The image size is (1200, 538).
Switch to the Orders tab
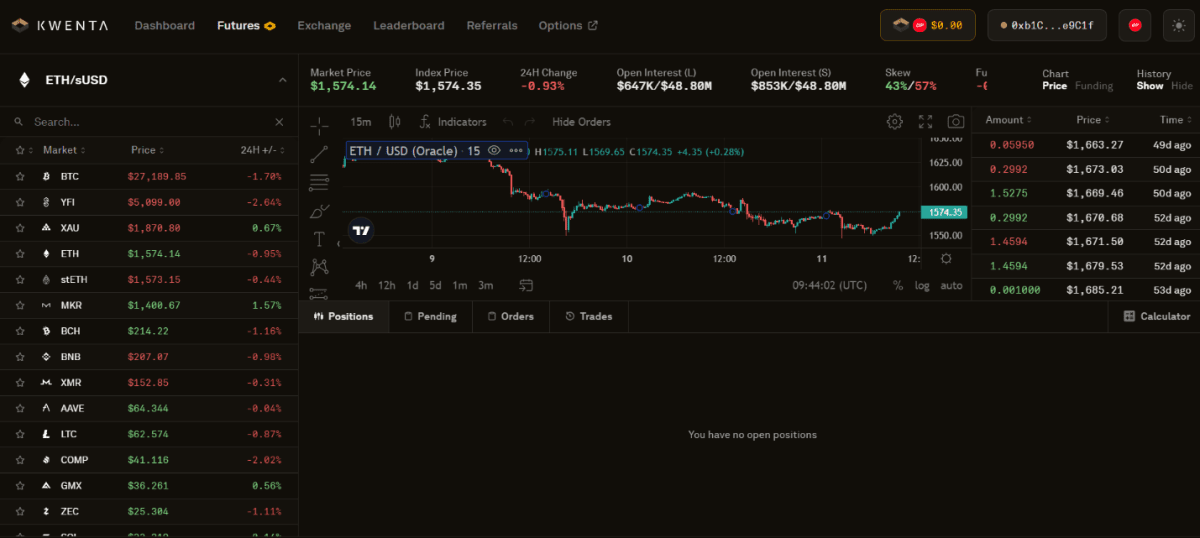pos(510,316)
